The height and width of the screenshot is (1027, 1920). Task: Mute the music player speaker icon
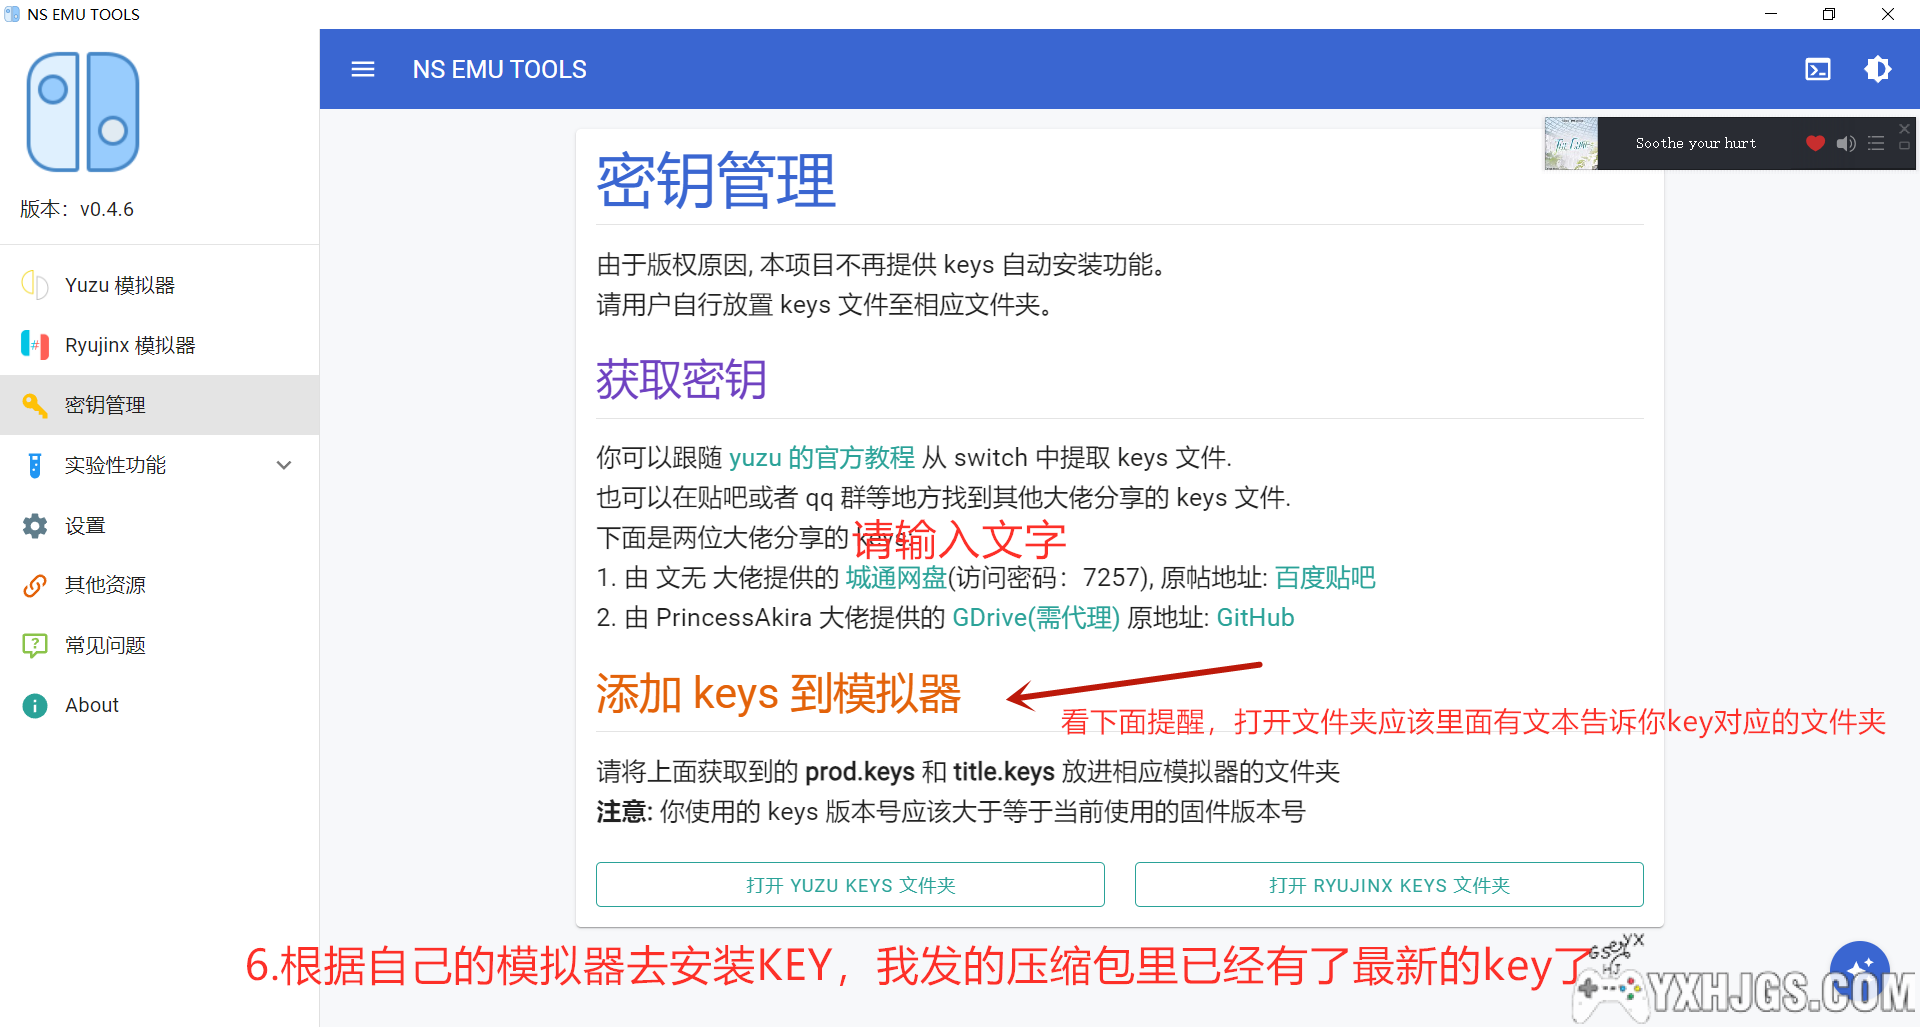tap(1846, 143)
